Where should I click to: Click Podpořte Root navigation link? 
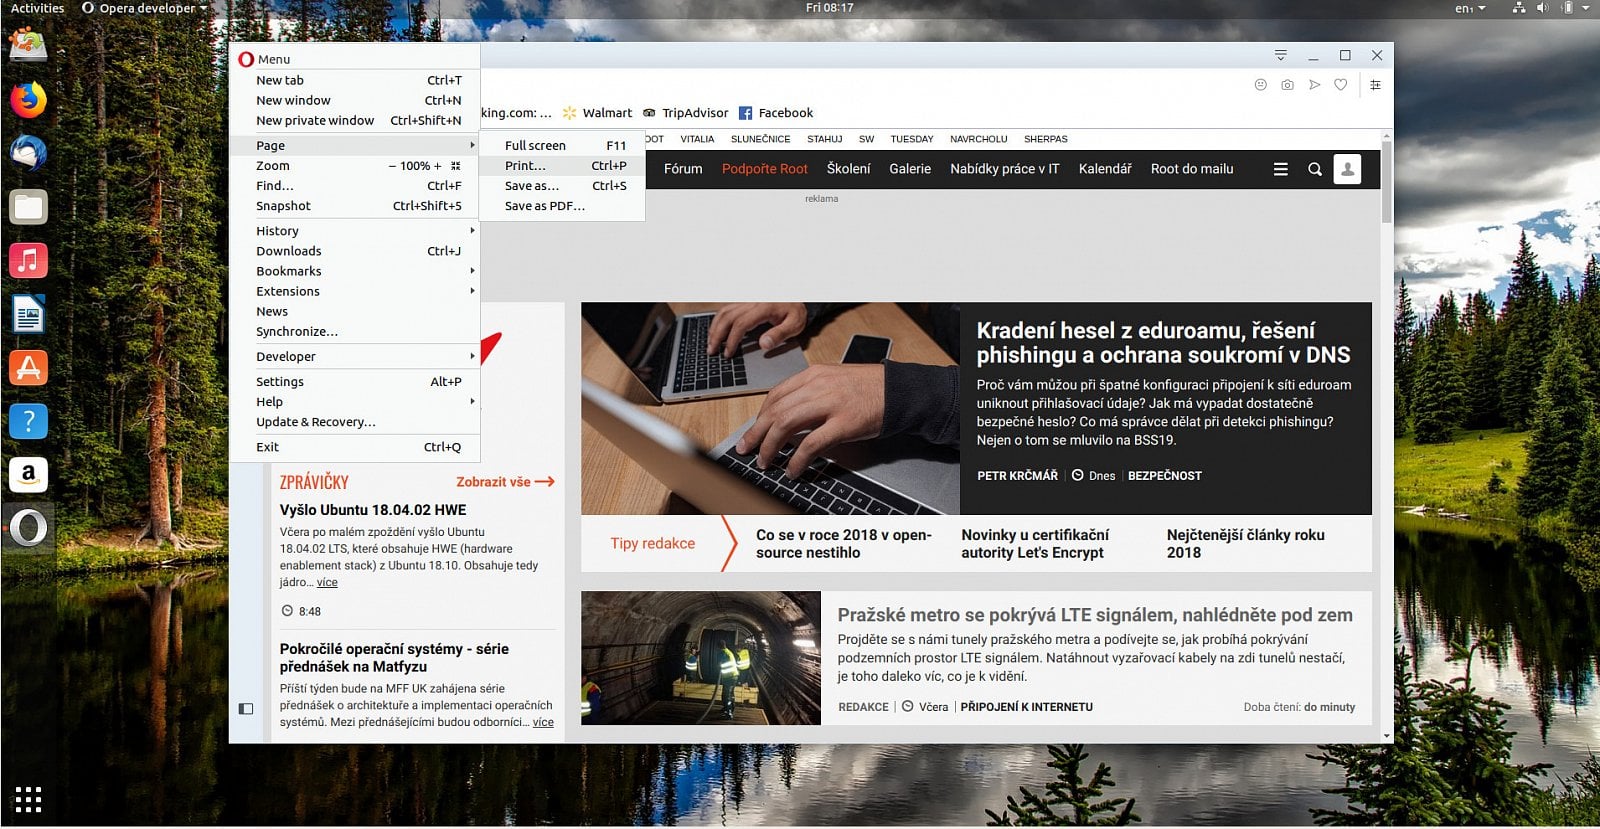tap(765, 169)
